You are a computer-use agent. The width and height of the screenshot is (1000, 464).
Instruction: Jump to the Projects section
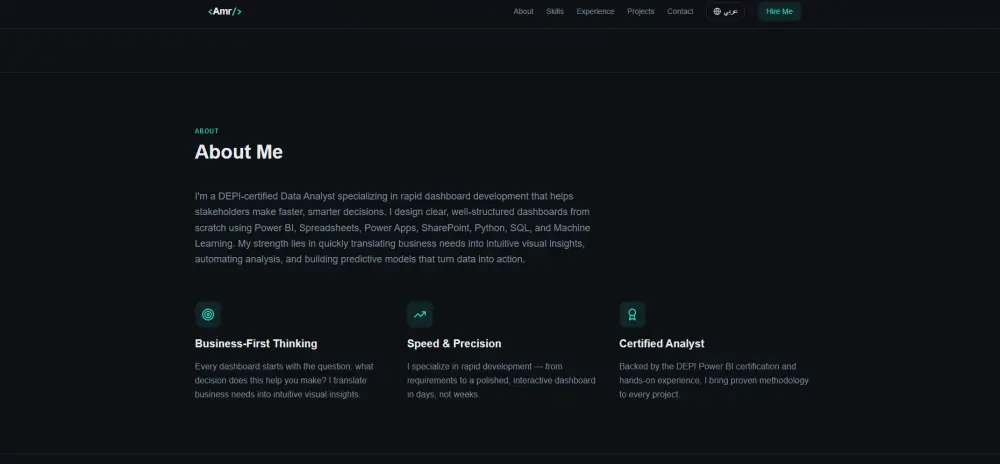tap(640, 11)
